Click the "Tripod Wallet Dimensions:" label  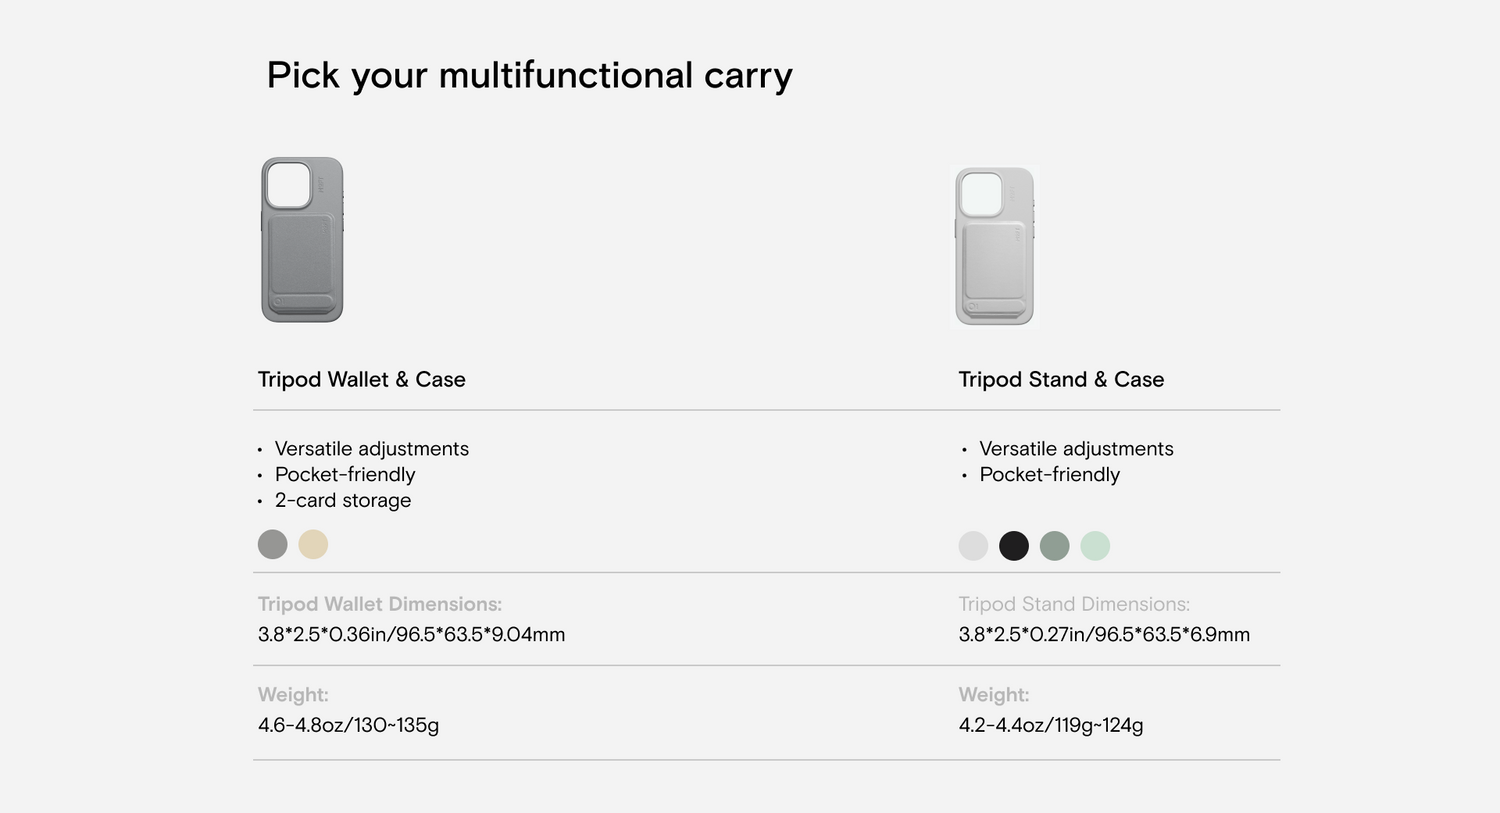(380, 604)
